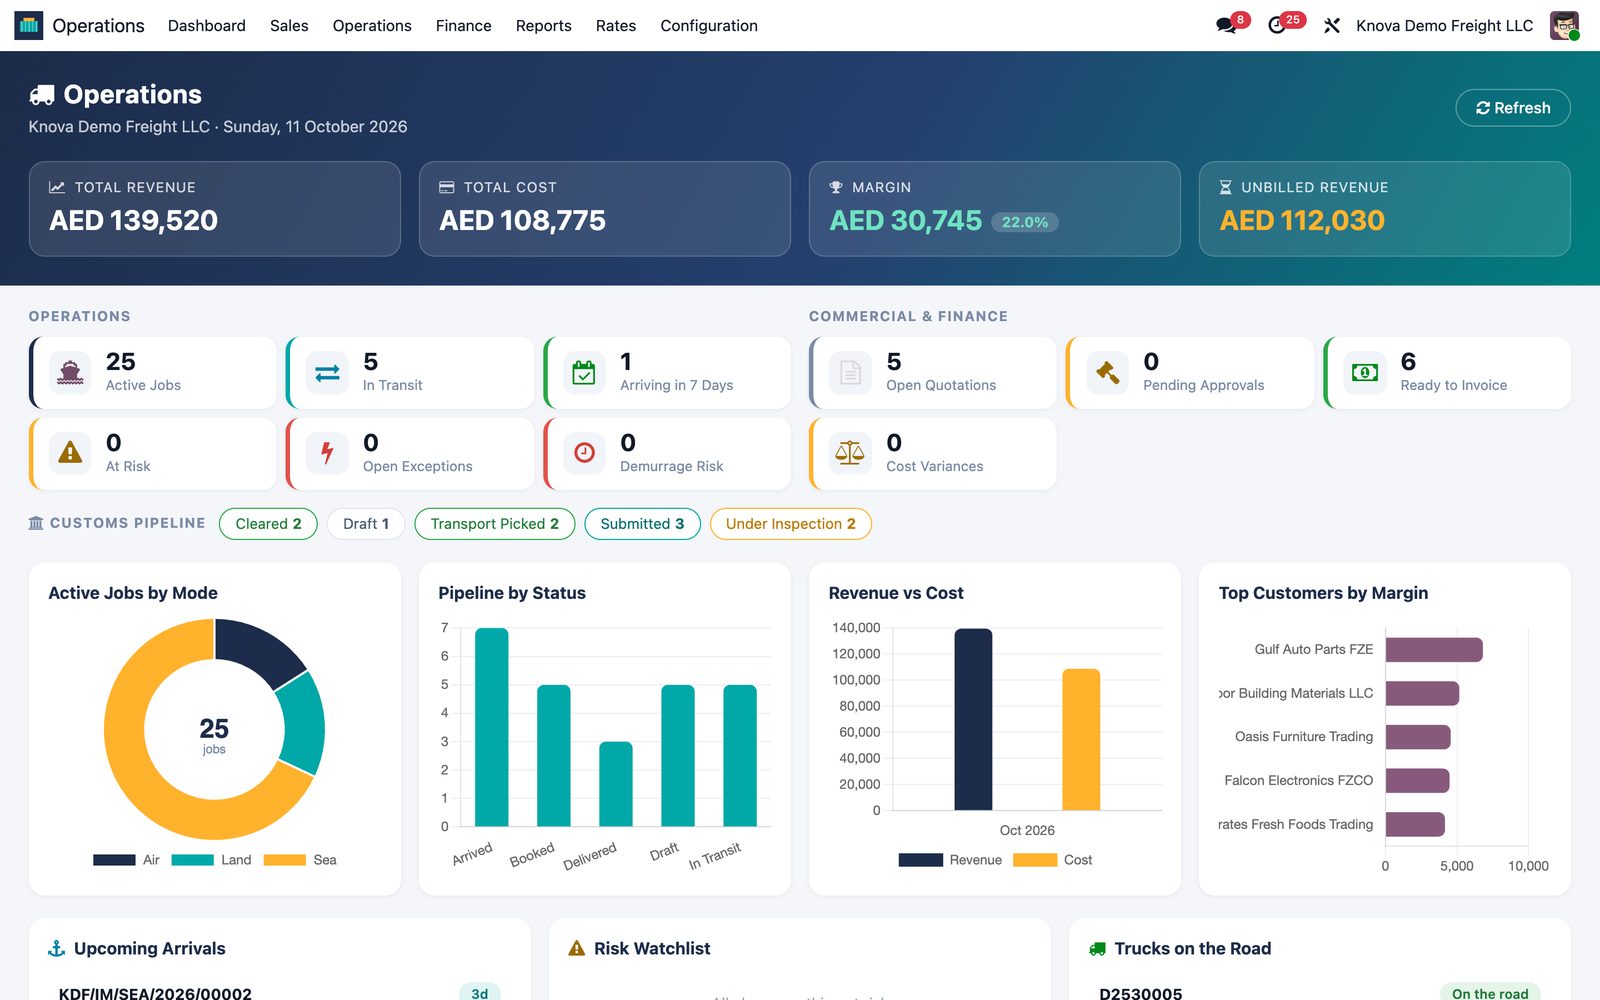Filter customs by Transport Picked 2 pill

point(495,524)
